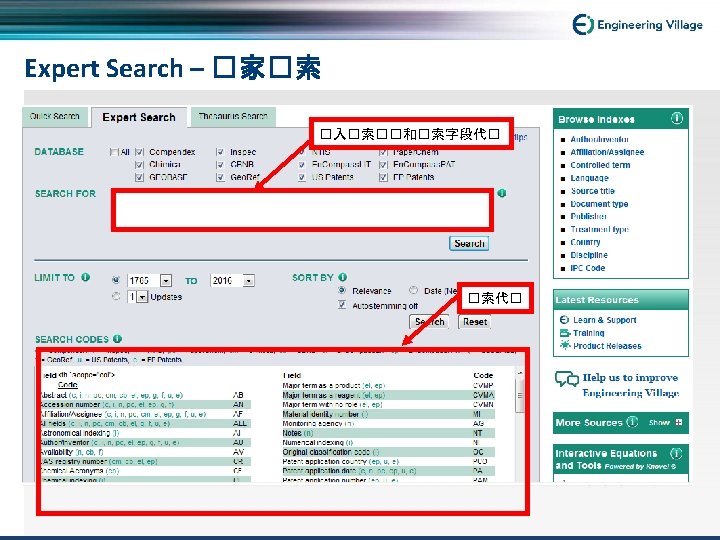This screenshot has height=540, width=720.
Task: Open the Author/Inventor index link
Action: (x=599, y=139)
